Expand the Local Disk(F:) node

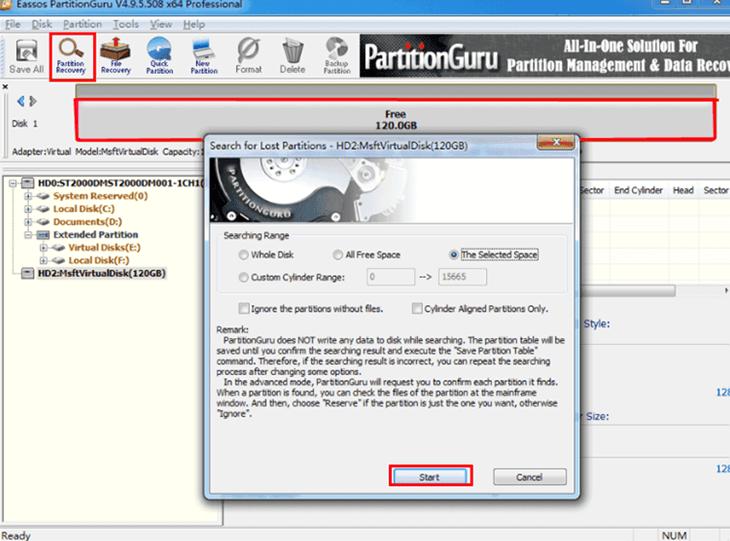[x=43, y=261]
